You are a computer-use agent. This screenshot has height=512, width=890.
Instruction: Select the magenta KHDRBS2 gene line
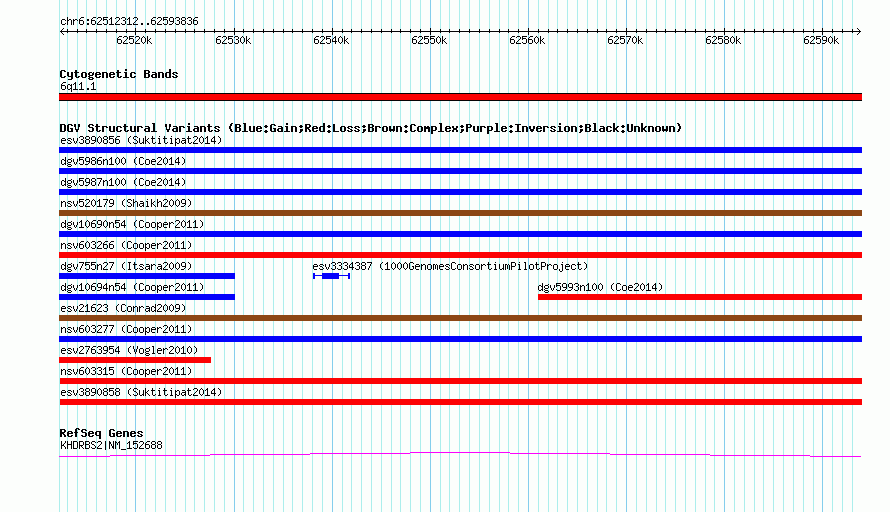coord(460,455)
